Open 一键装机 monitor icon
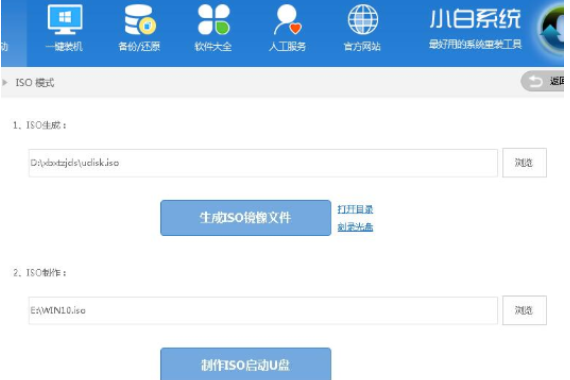 click(65, 20)
